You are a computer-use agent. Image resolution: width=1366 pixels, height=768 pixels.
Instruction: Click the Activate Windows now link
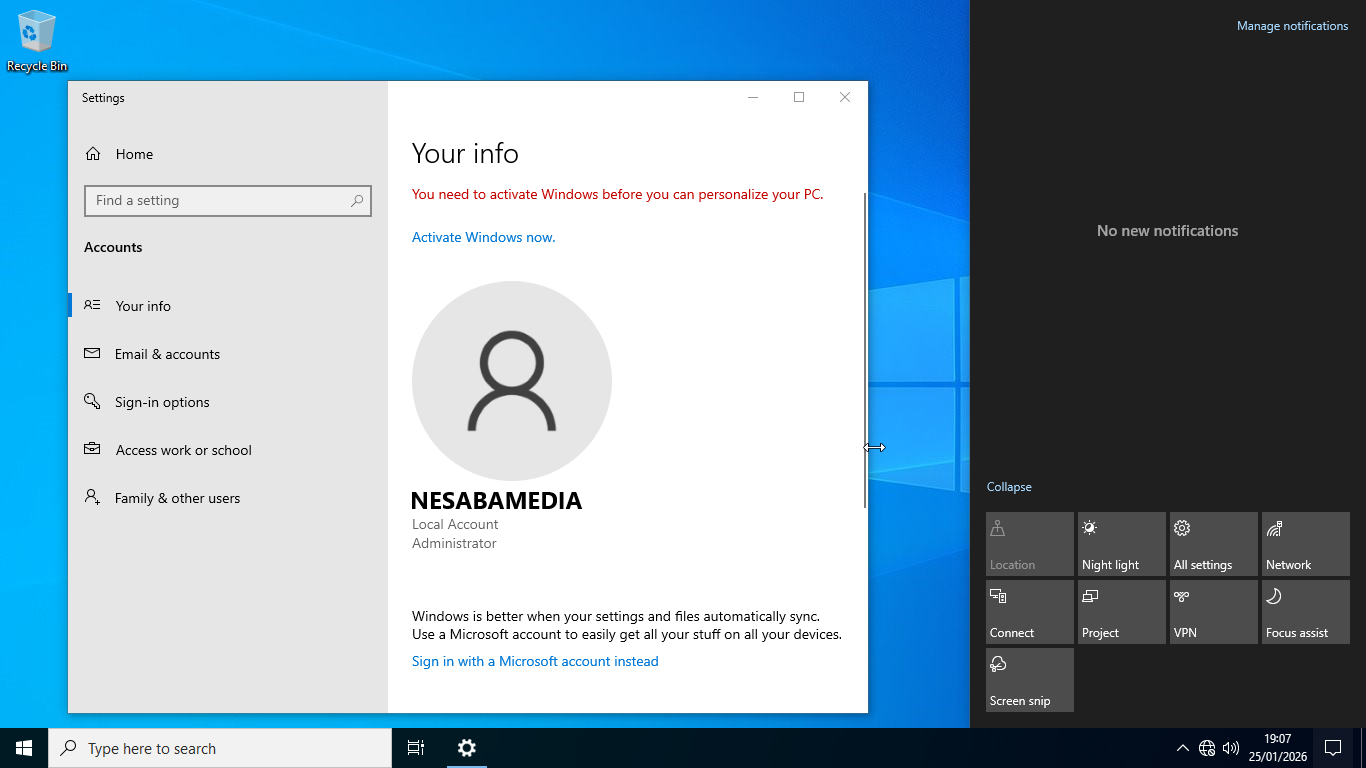(x=483, y=237)
